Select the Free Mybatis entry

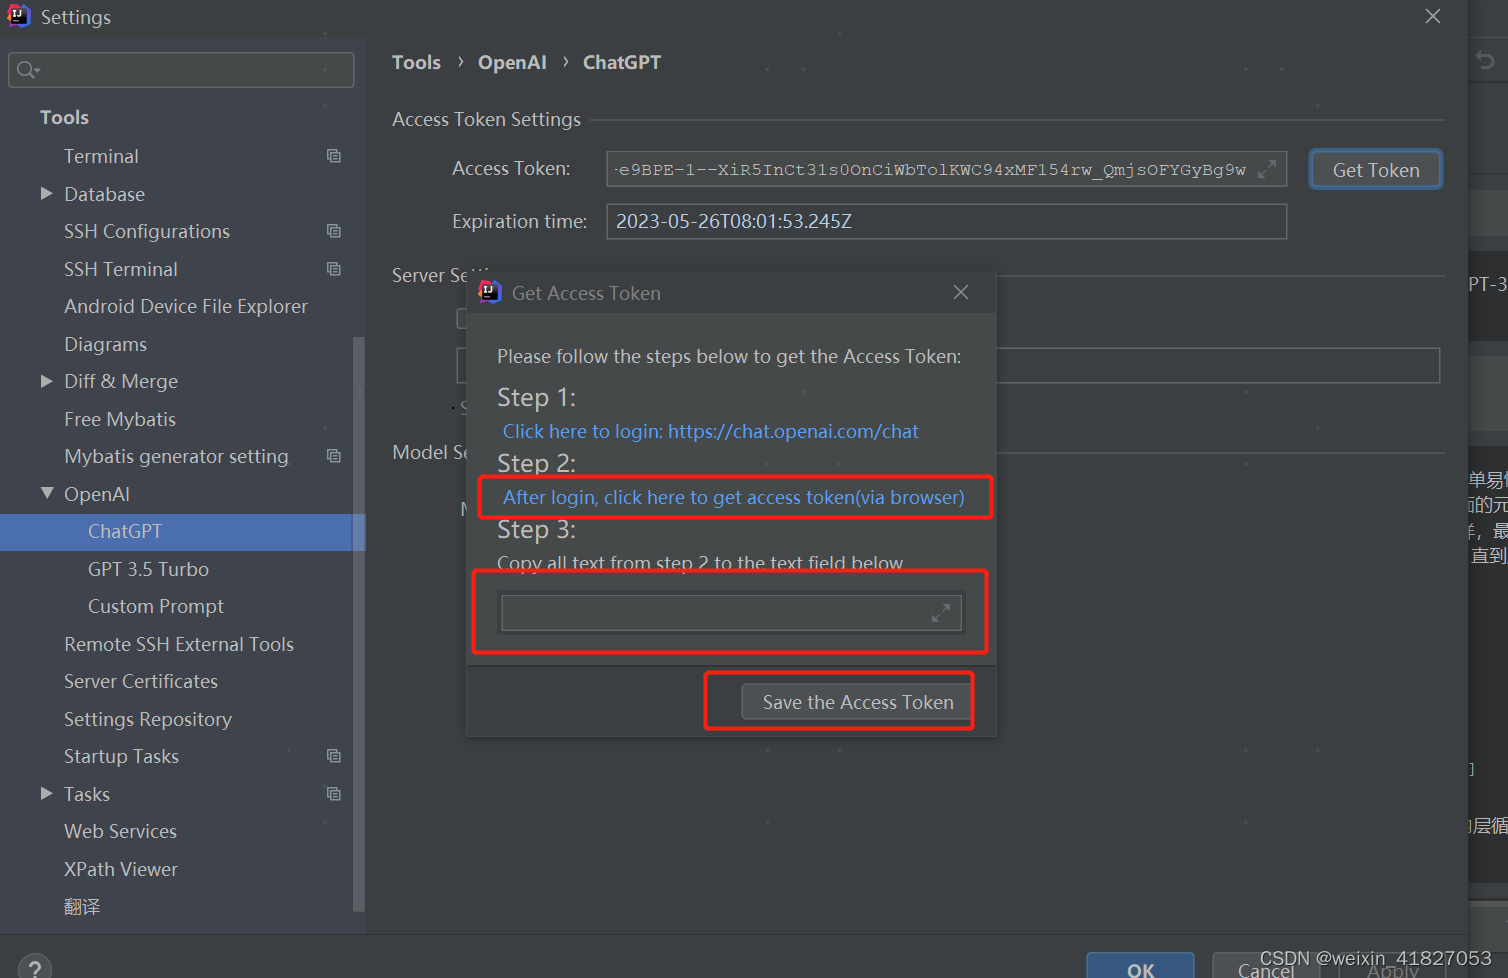(x=120, y=419)
